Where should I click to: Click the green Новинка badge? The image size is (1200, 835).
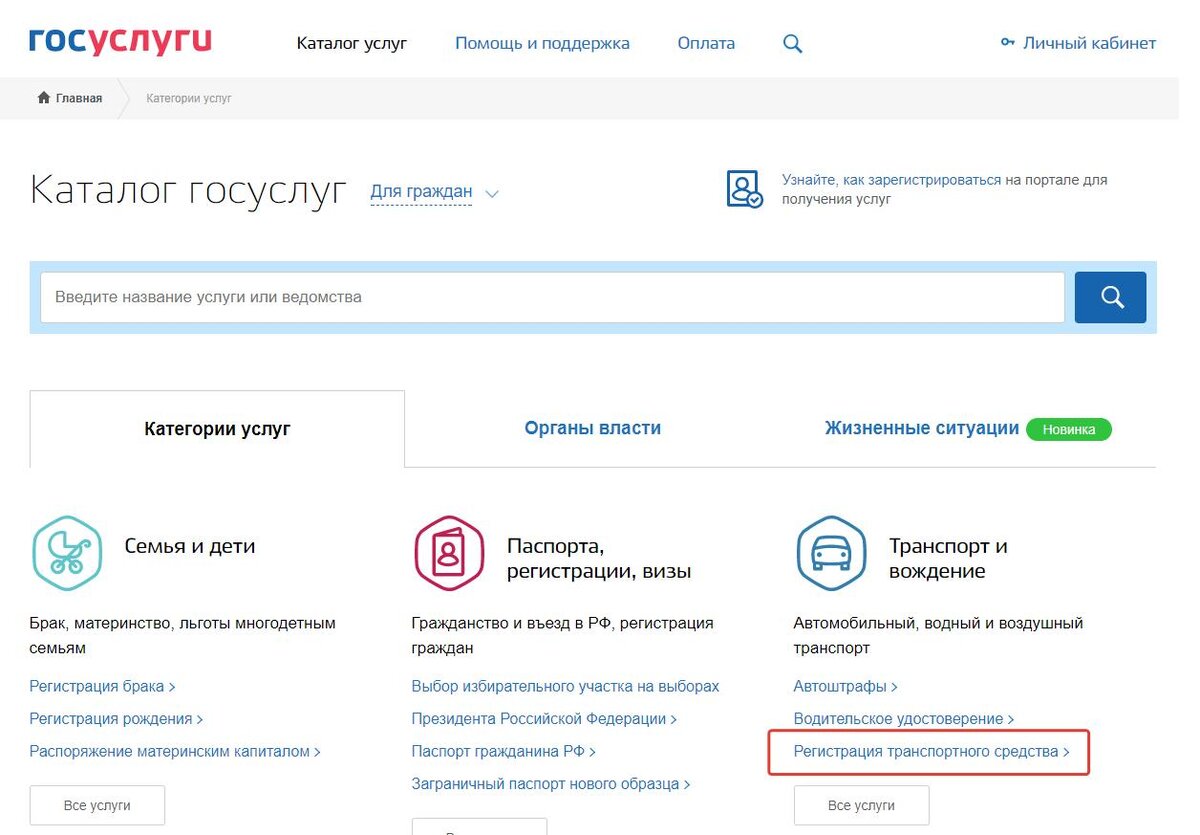pyautogui.click(x=1069, y=429)
